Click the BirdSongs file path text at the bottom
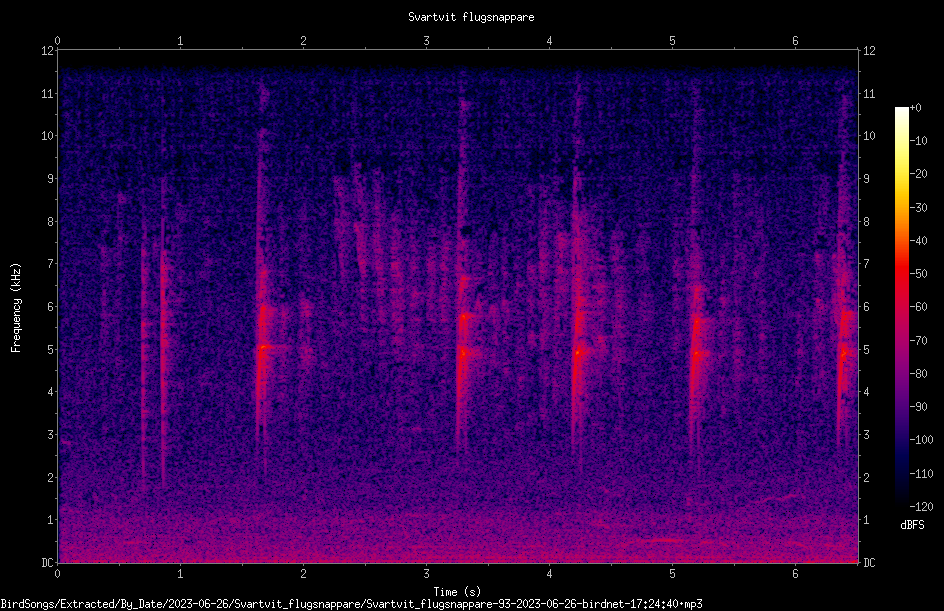944x611 pixels. click(x=352, y=604)
